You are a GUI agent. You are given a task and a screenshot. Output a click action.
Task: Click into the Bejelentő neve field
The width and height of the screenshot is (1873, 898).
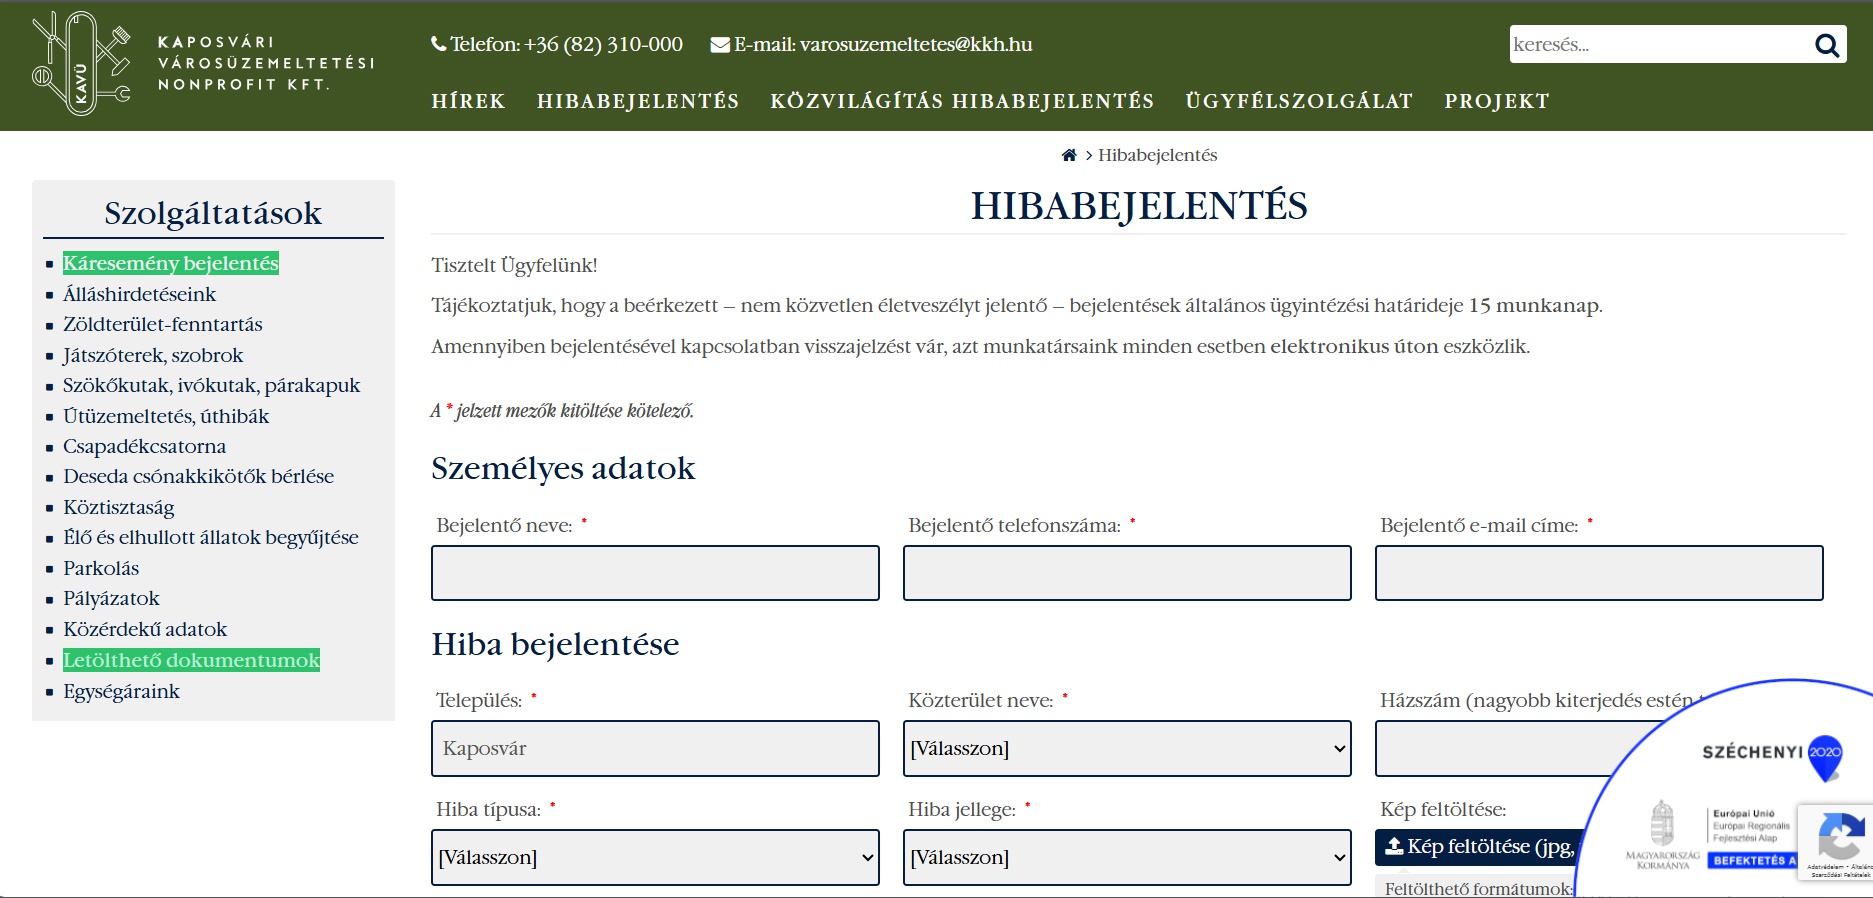tap(655, 573)
